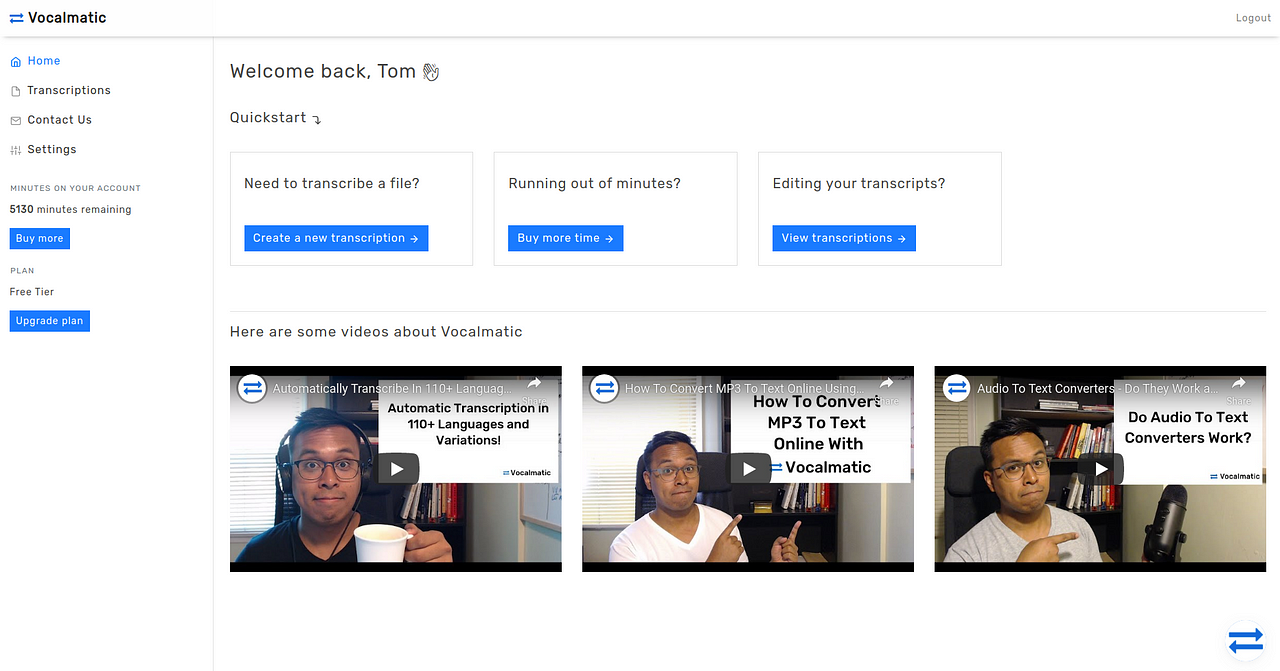Click the View transcriptions button
Viewport: 1280px width, 671px height.
coord(844,238)
